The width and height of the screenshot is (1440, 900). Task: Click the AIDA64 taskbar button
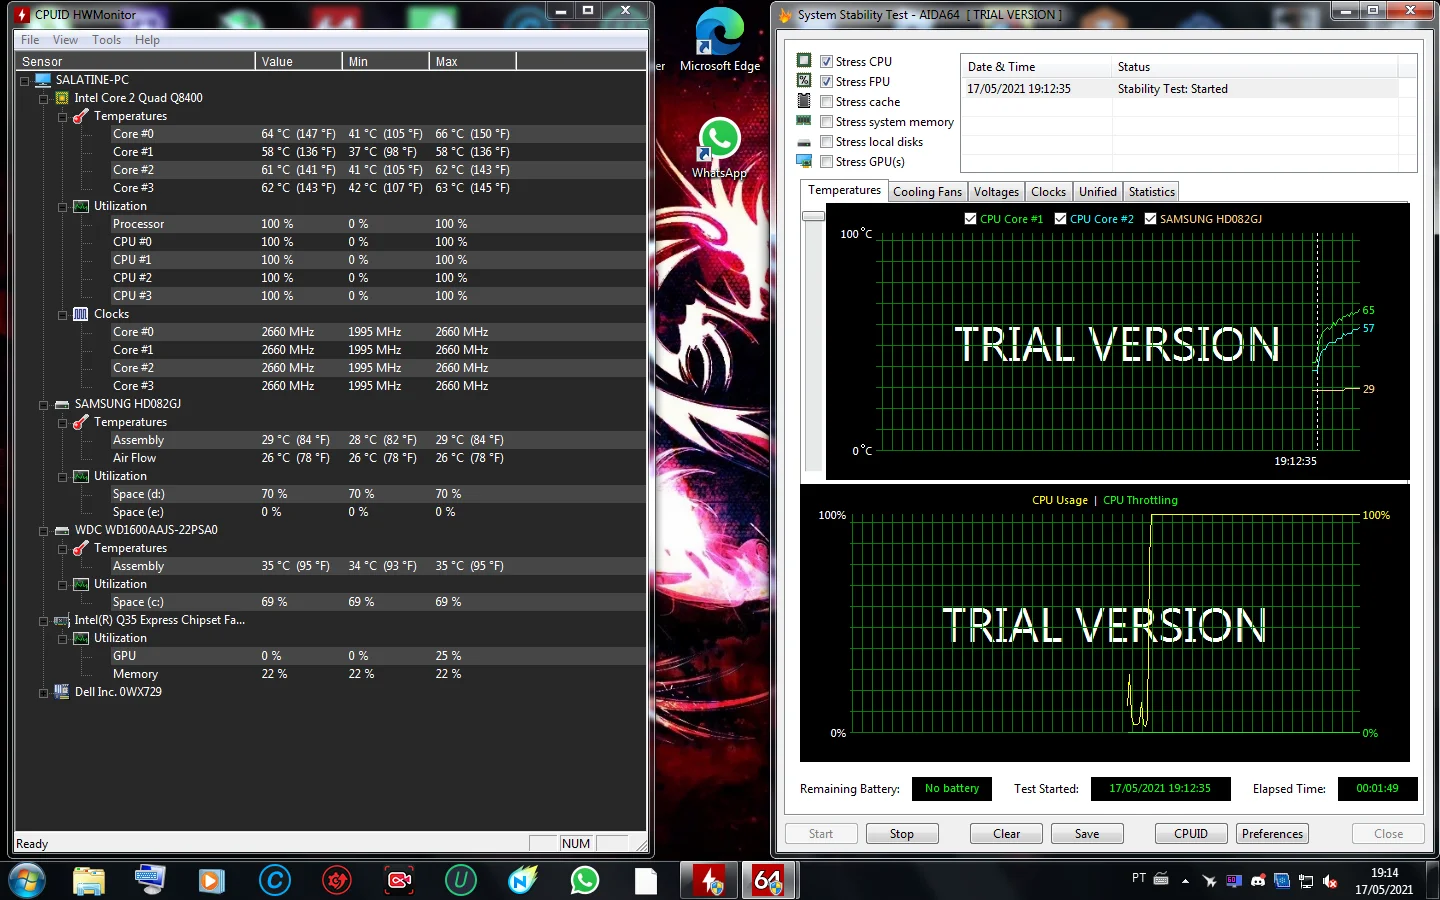[768, 880]
